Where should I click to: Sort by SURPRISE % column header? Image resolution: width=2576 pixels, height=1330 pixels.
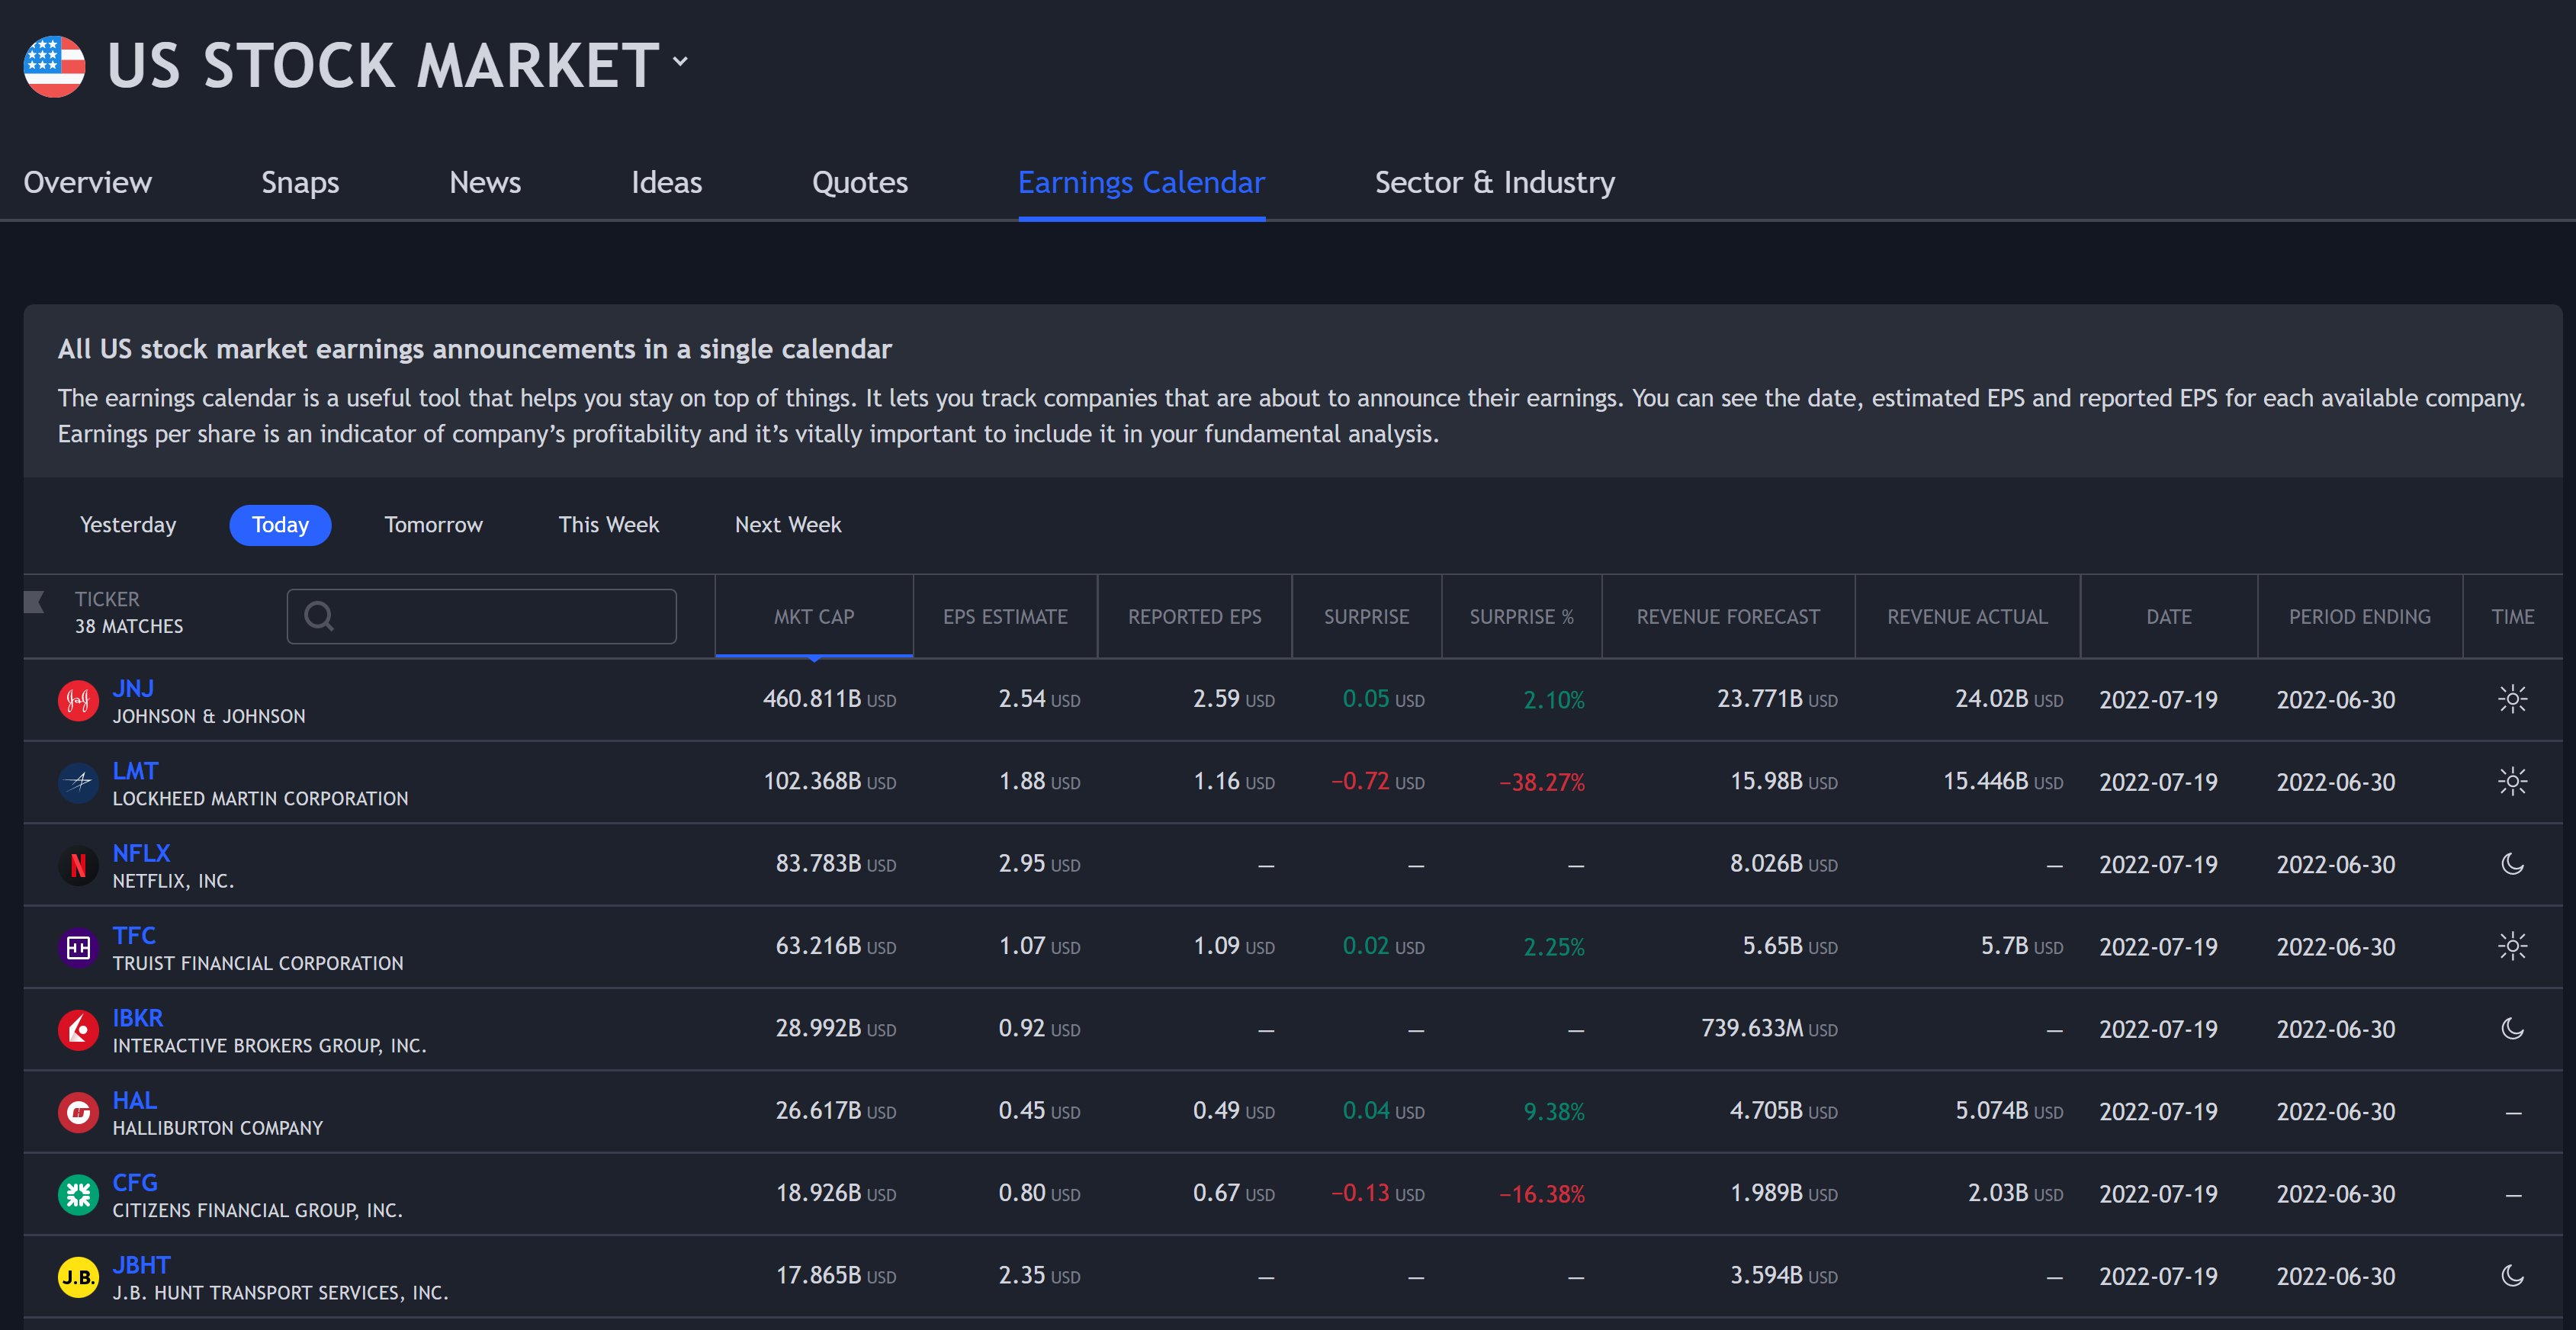1522,617
